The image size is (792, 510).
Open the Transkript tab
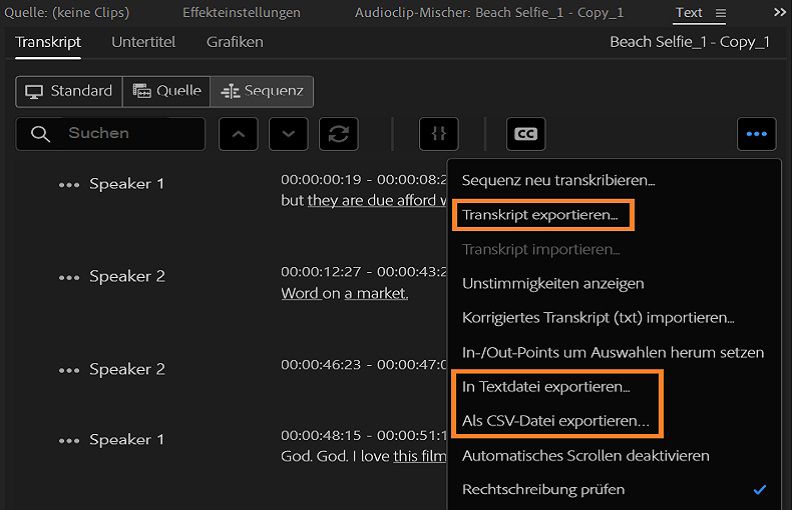pyautogui.click(x=48, y=42)
